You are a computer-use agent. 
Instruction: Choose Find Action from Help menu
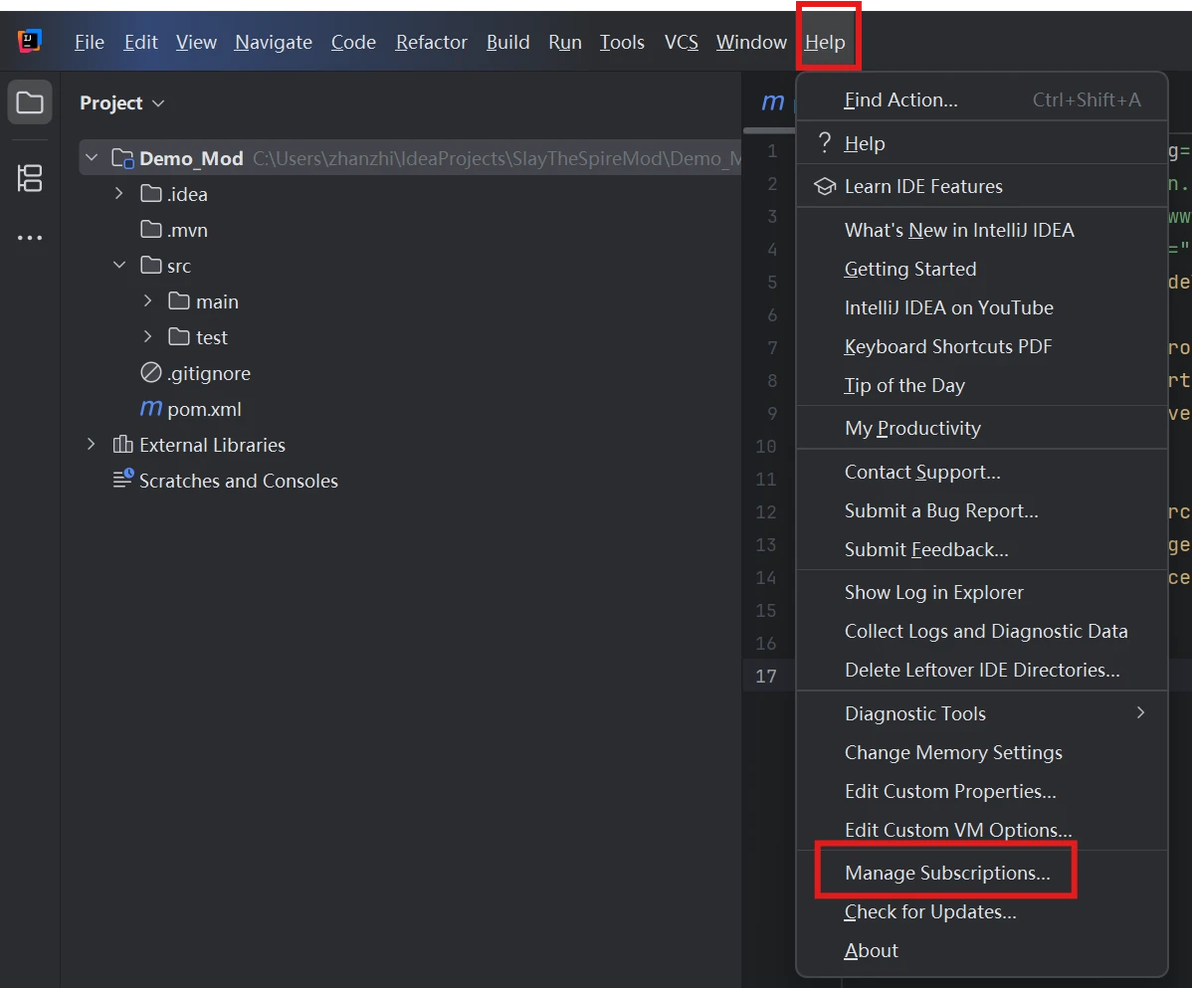(982, 100)
